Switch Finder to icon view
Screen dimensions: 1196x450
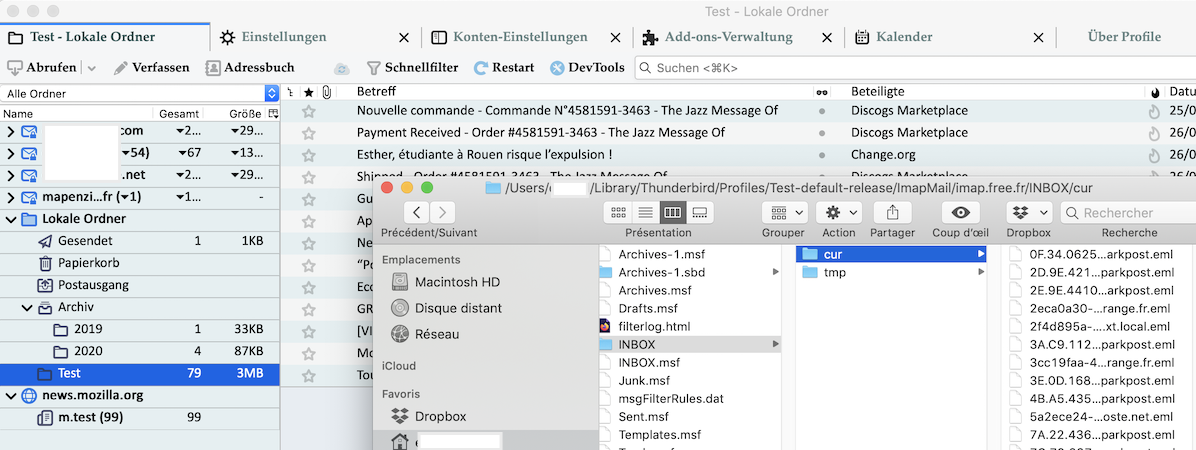pyautogui.click(x=619, y=212)
